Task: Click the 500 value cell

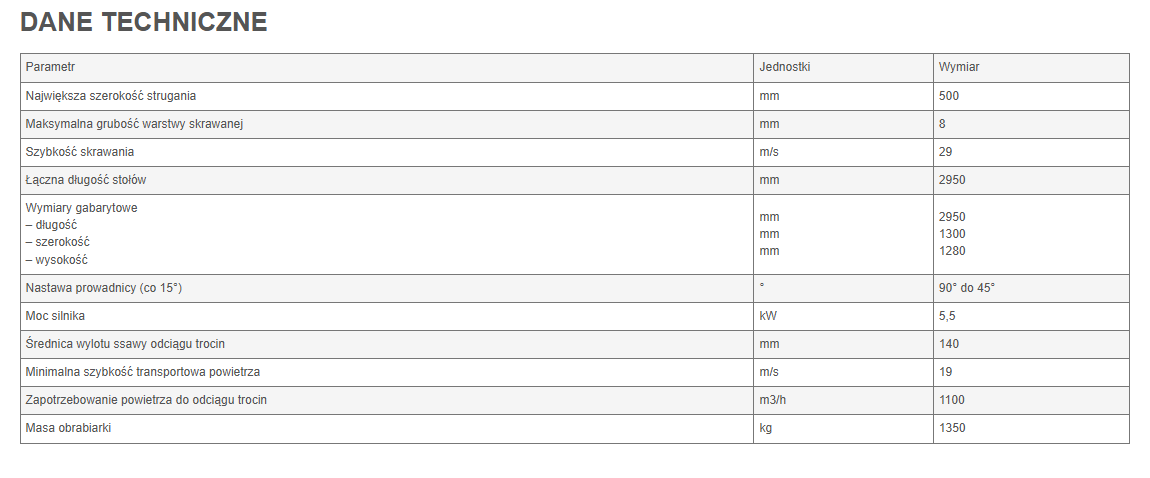Action: [x=949, y=96]
